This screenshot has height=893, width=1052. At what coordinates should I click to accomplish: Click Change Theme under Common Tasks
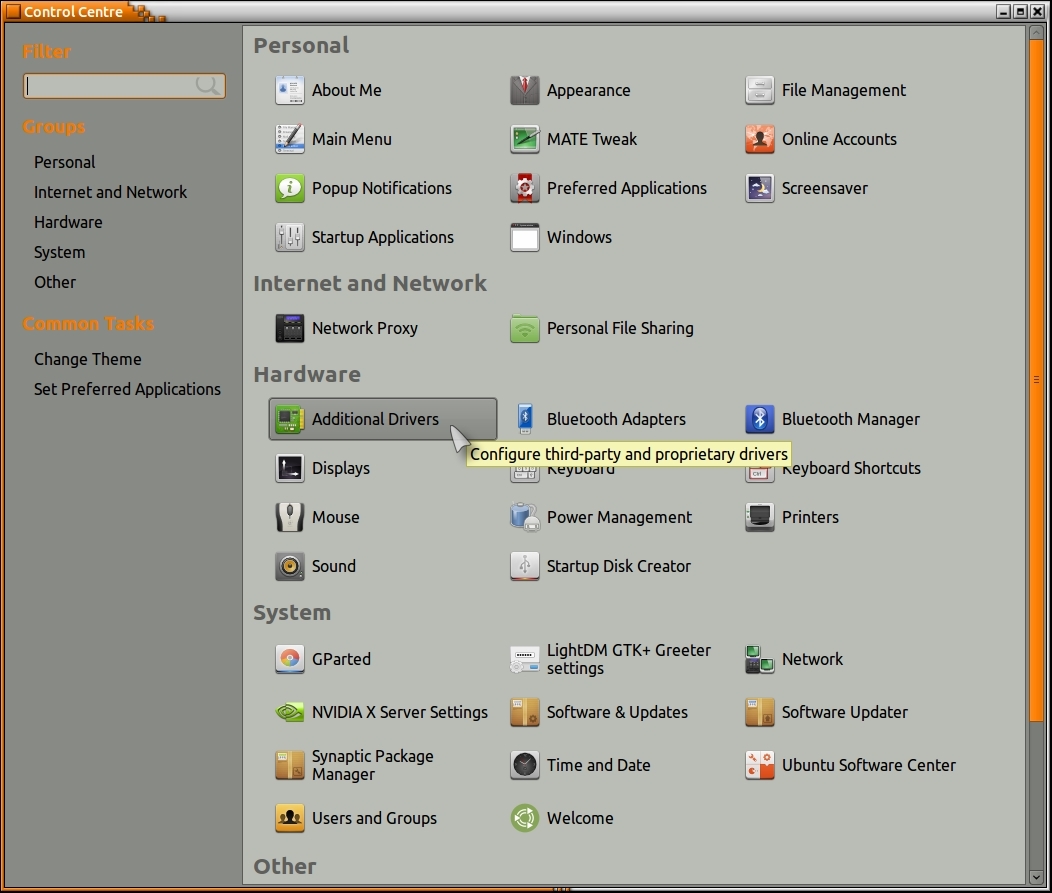click(88, 359)
